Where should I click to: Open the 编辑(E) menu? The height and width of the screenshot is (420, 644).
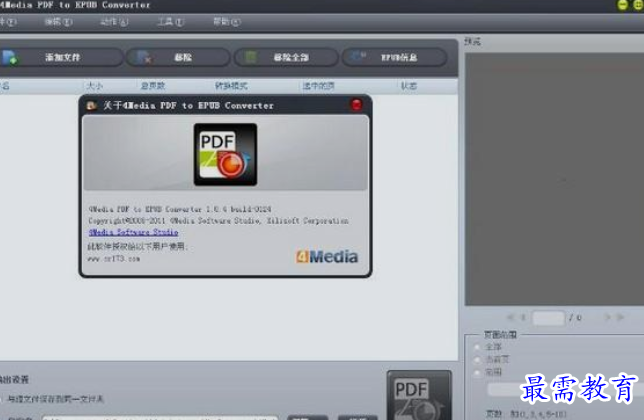point(58,22)
